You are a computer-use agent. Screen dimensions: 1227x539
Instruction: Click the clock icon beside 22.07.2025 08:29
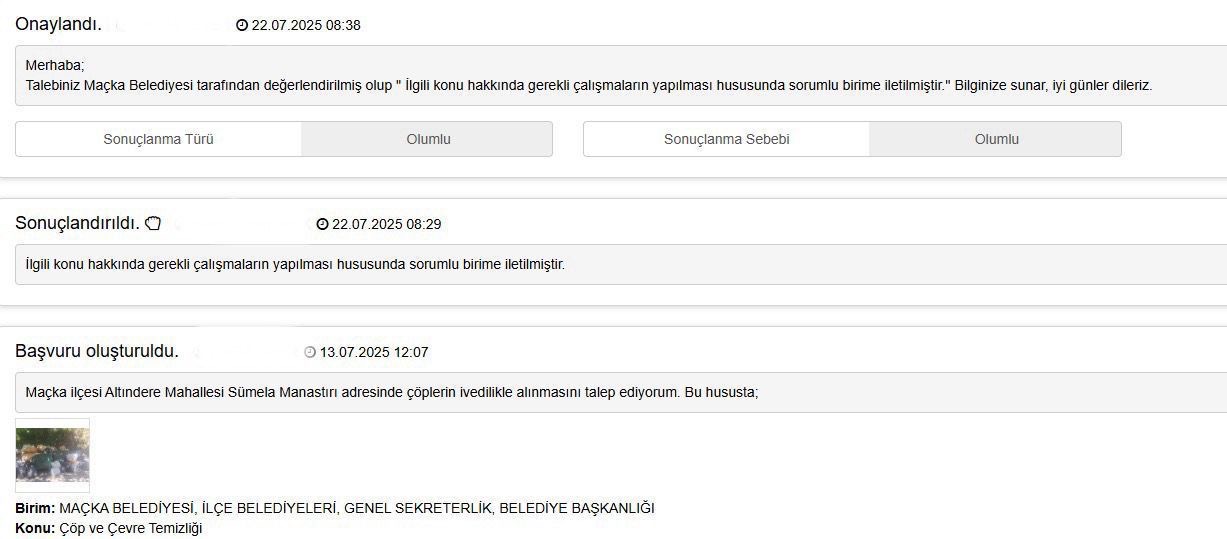(x=322, y=224)
